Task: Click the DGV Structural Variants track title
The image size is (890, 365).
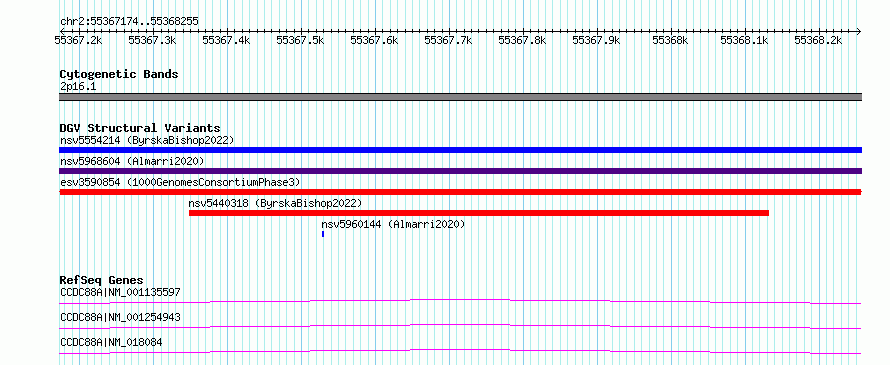Action: pyautogui.click(x=140, y=128)
